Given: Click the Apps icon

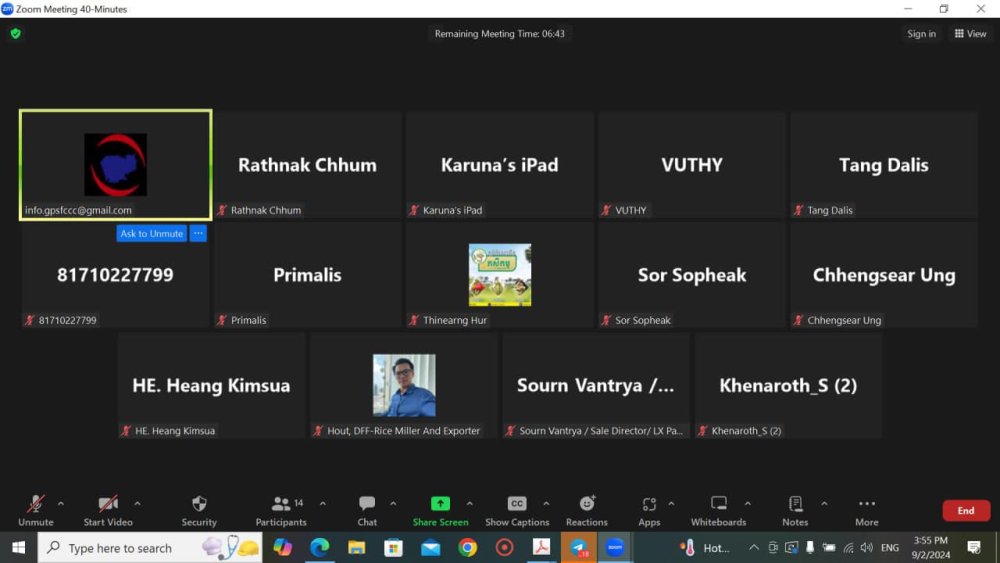Looking at the screenshot, I should 649,504.
